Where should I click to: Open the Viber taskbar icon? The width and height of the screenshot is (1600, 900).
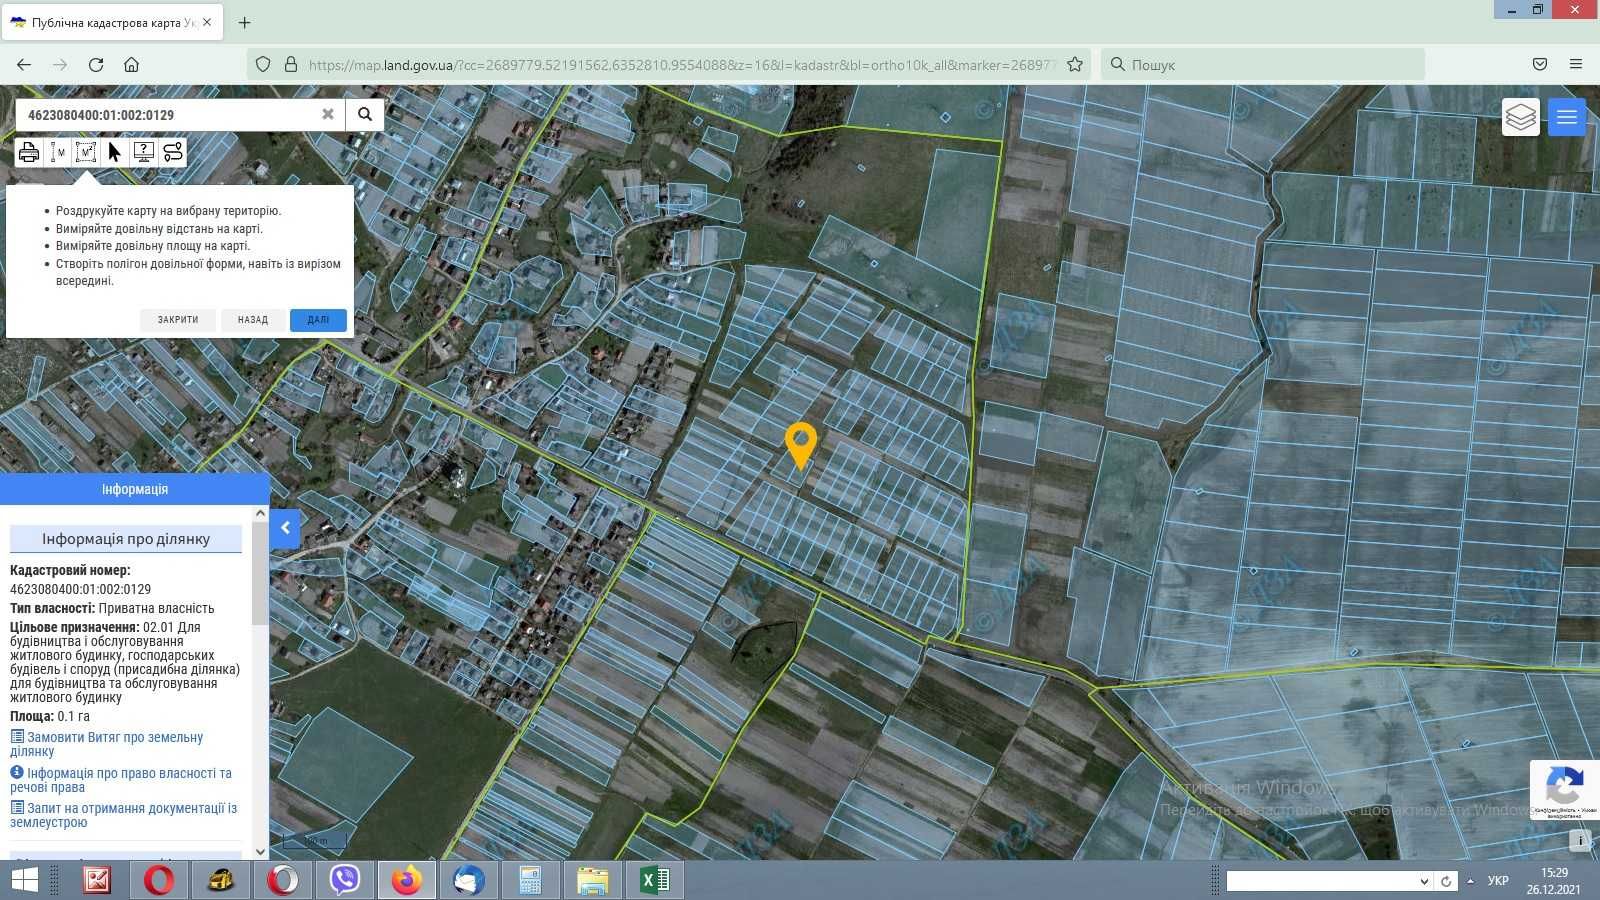pyautogui.click(x=345, y=880)
